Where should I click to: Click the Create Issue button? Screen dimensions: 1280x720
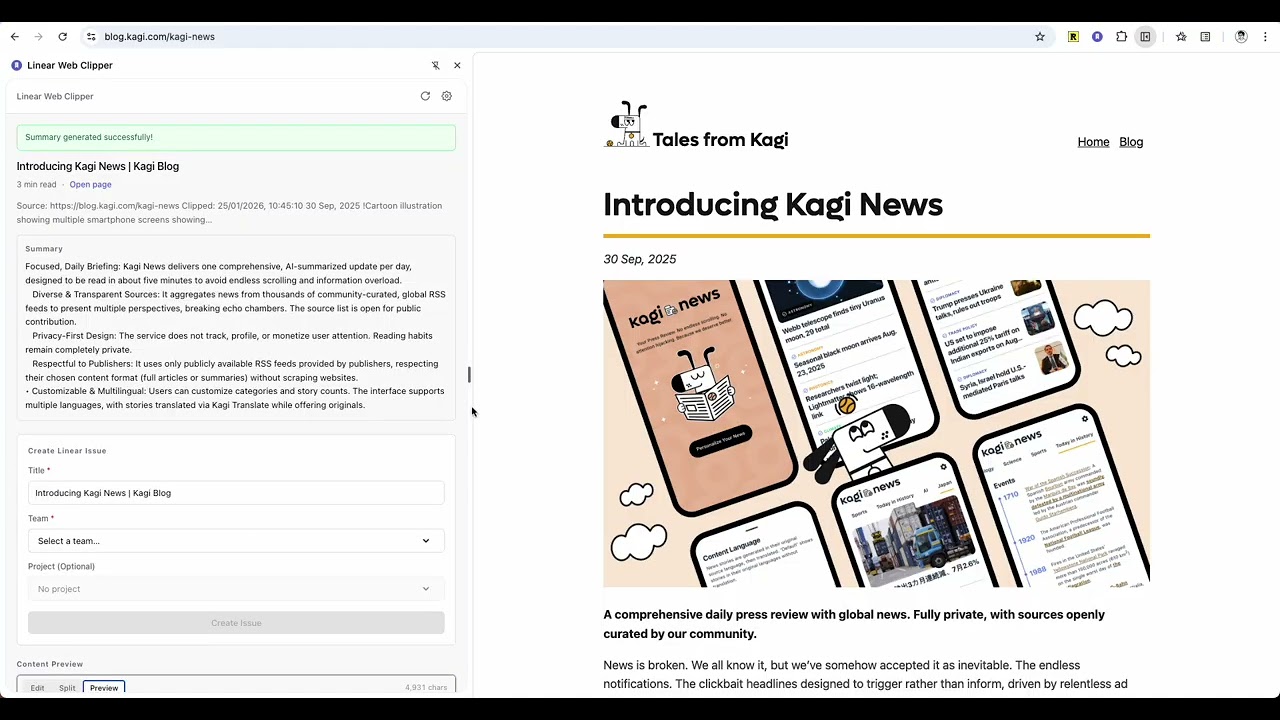point(236,623)
